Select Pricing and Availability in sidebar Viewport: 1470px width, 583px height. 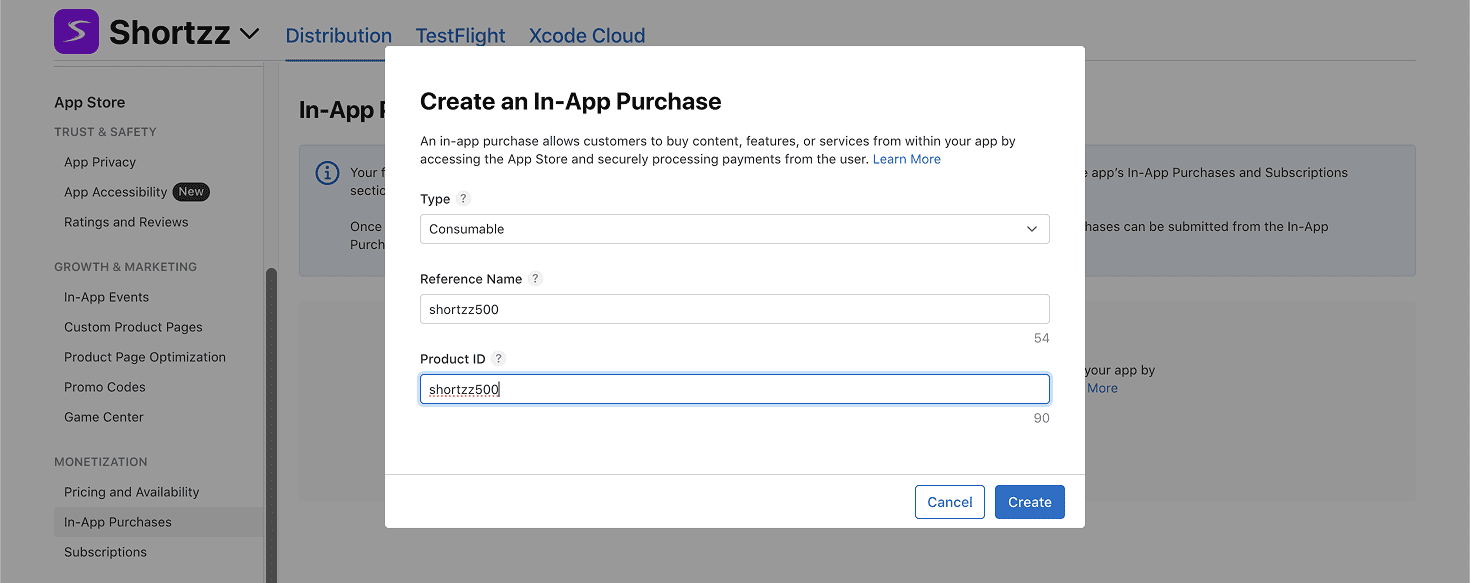tap(131, 492)
